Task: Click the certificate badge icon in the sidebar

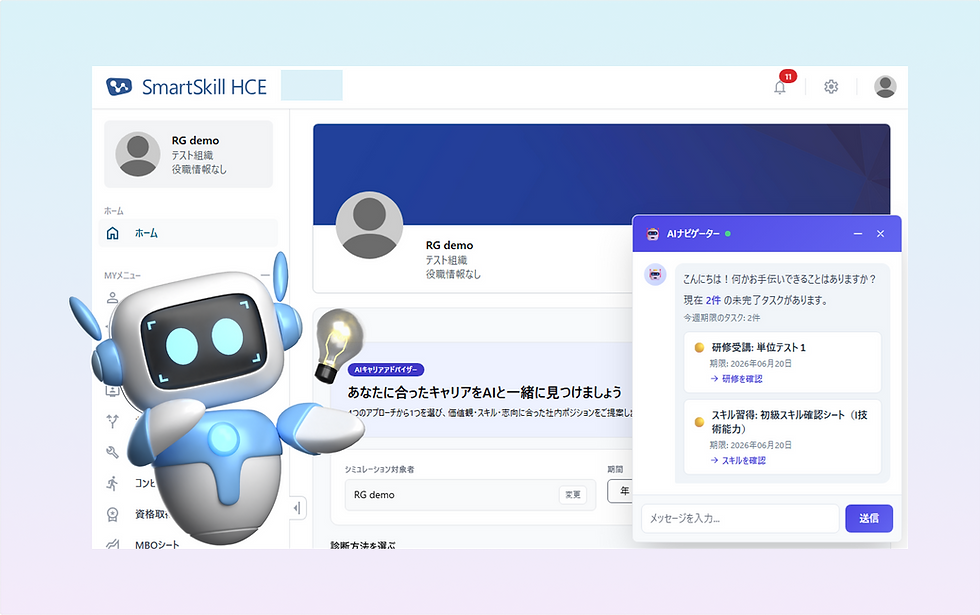Action: tap(112, 514)
